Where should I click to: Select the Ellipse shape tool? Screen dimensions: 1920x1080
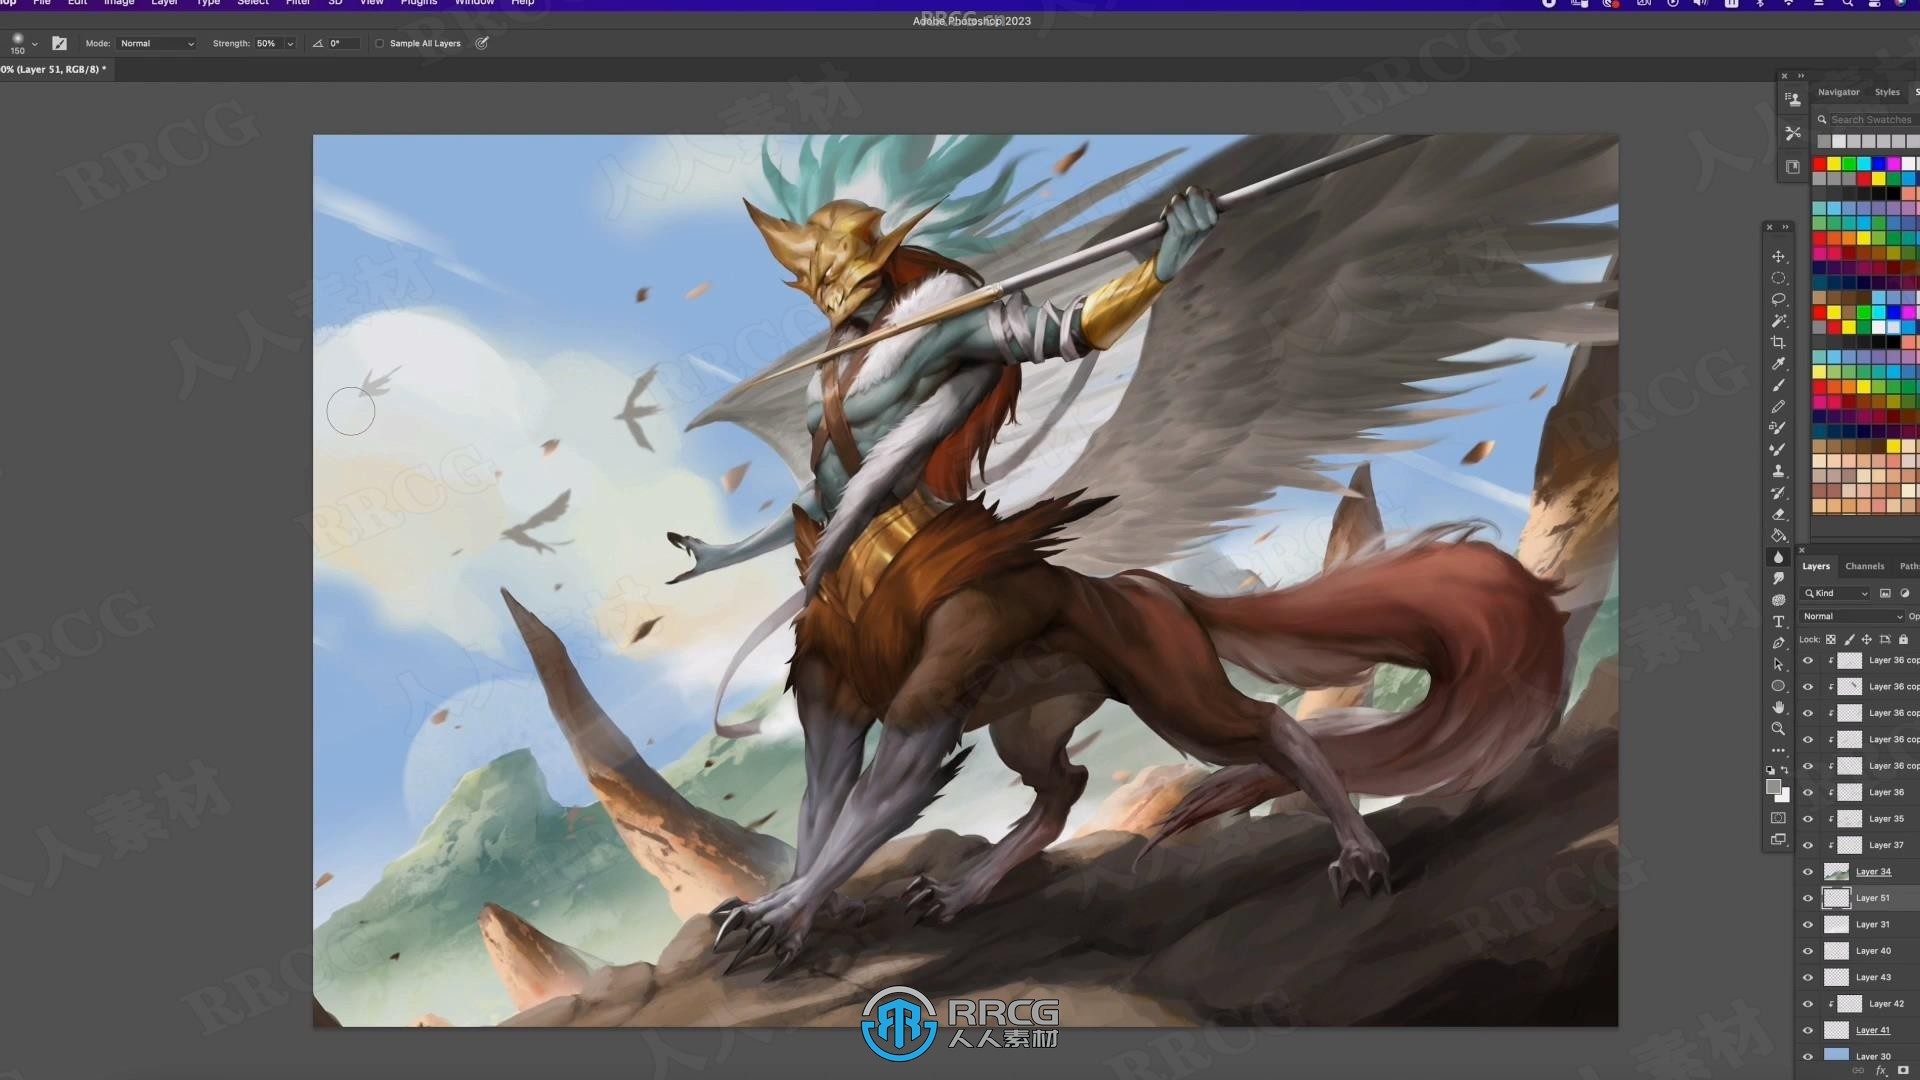(x=1778, y=686)
